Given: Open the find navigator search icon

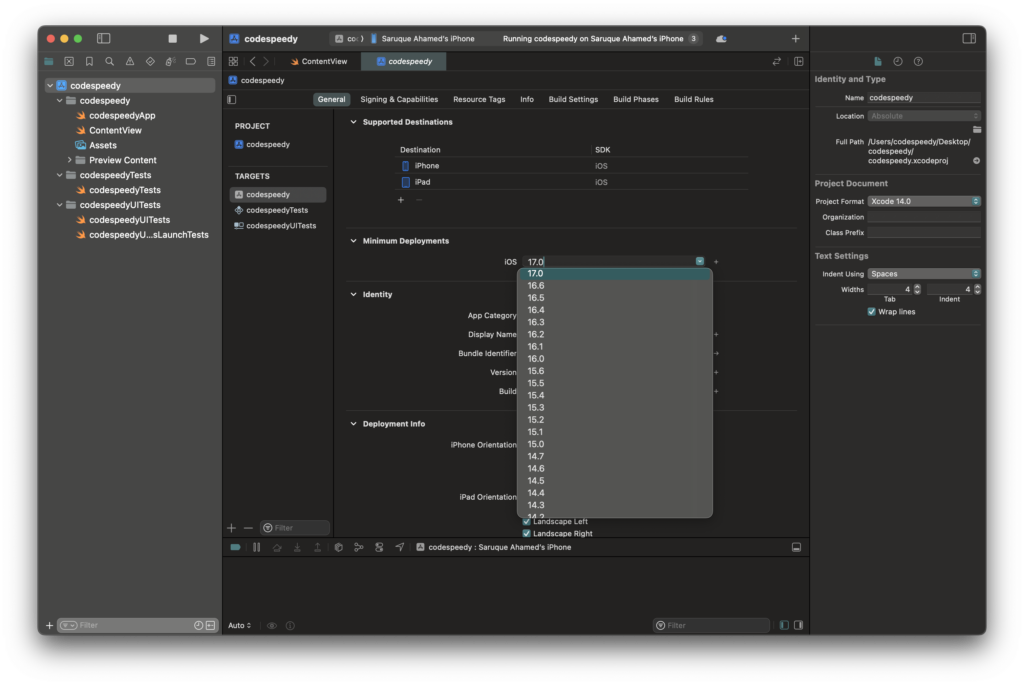Looking at the screenshot, I should point(110,61).
